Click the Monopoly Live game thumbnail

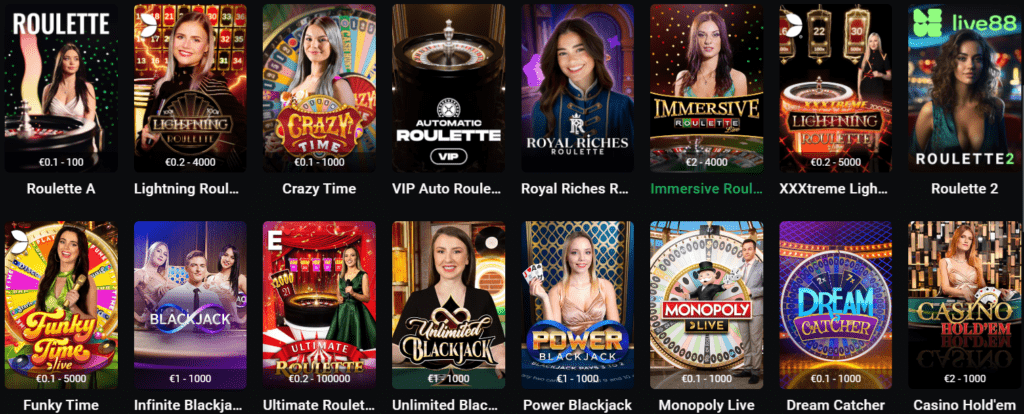pos(707,305)
